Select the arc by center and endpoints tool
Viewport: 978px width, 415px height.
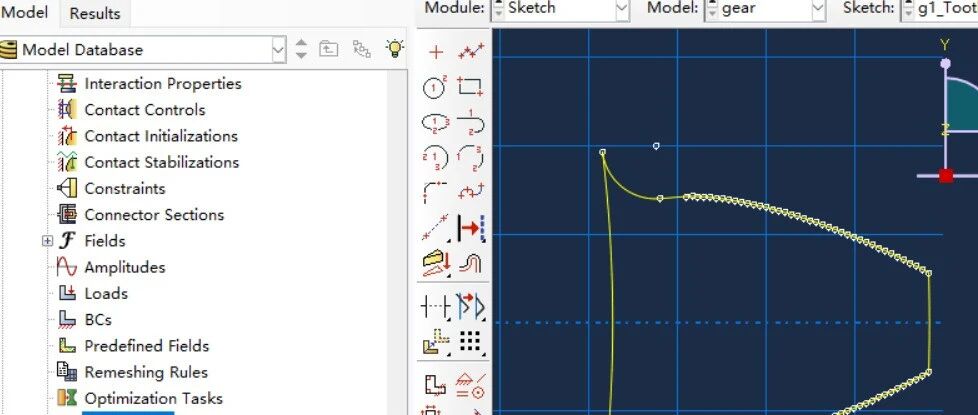[435, 158]
